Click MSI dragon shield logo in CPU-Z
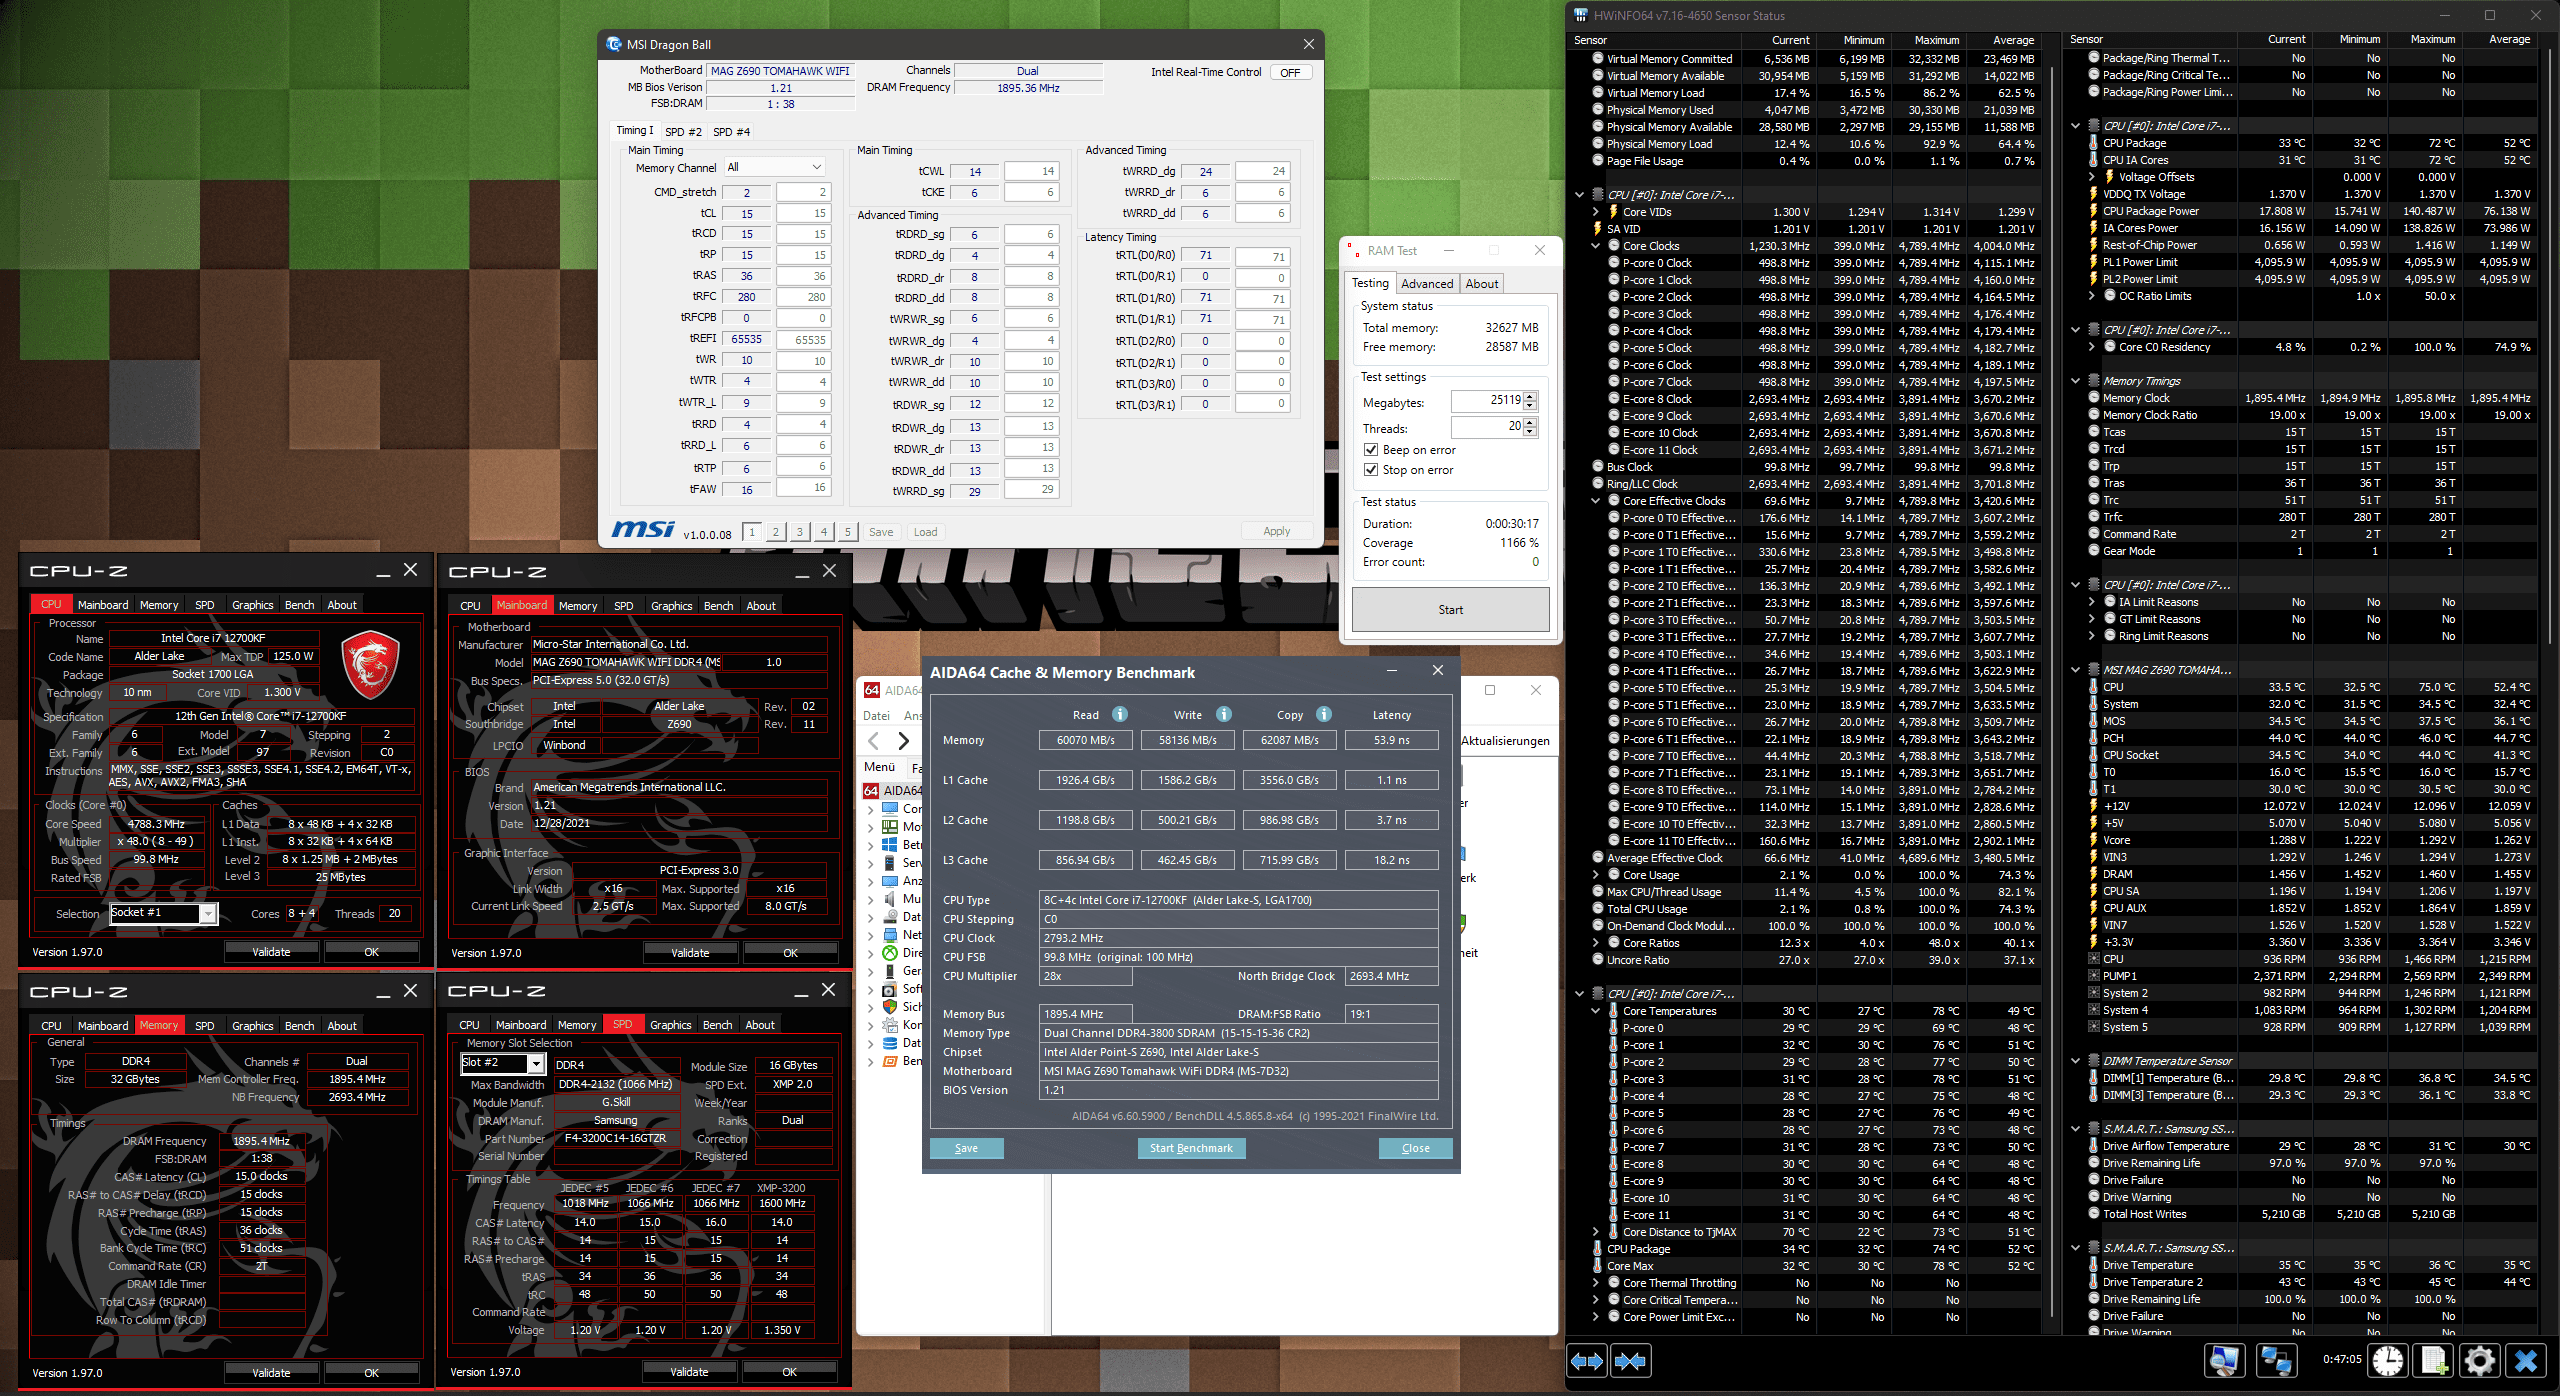The image size is (2560, 1396). [370, 664]
